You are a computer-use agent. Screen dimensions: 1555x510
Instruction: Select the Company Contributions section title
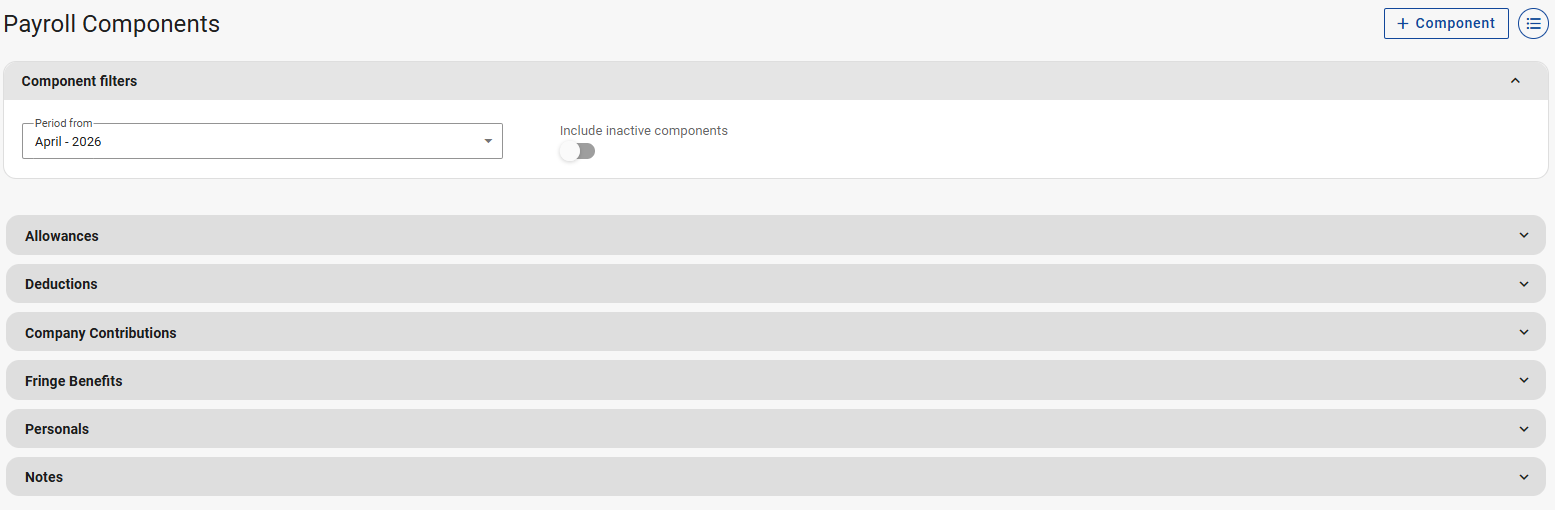click(x=100, y=333)
